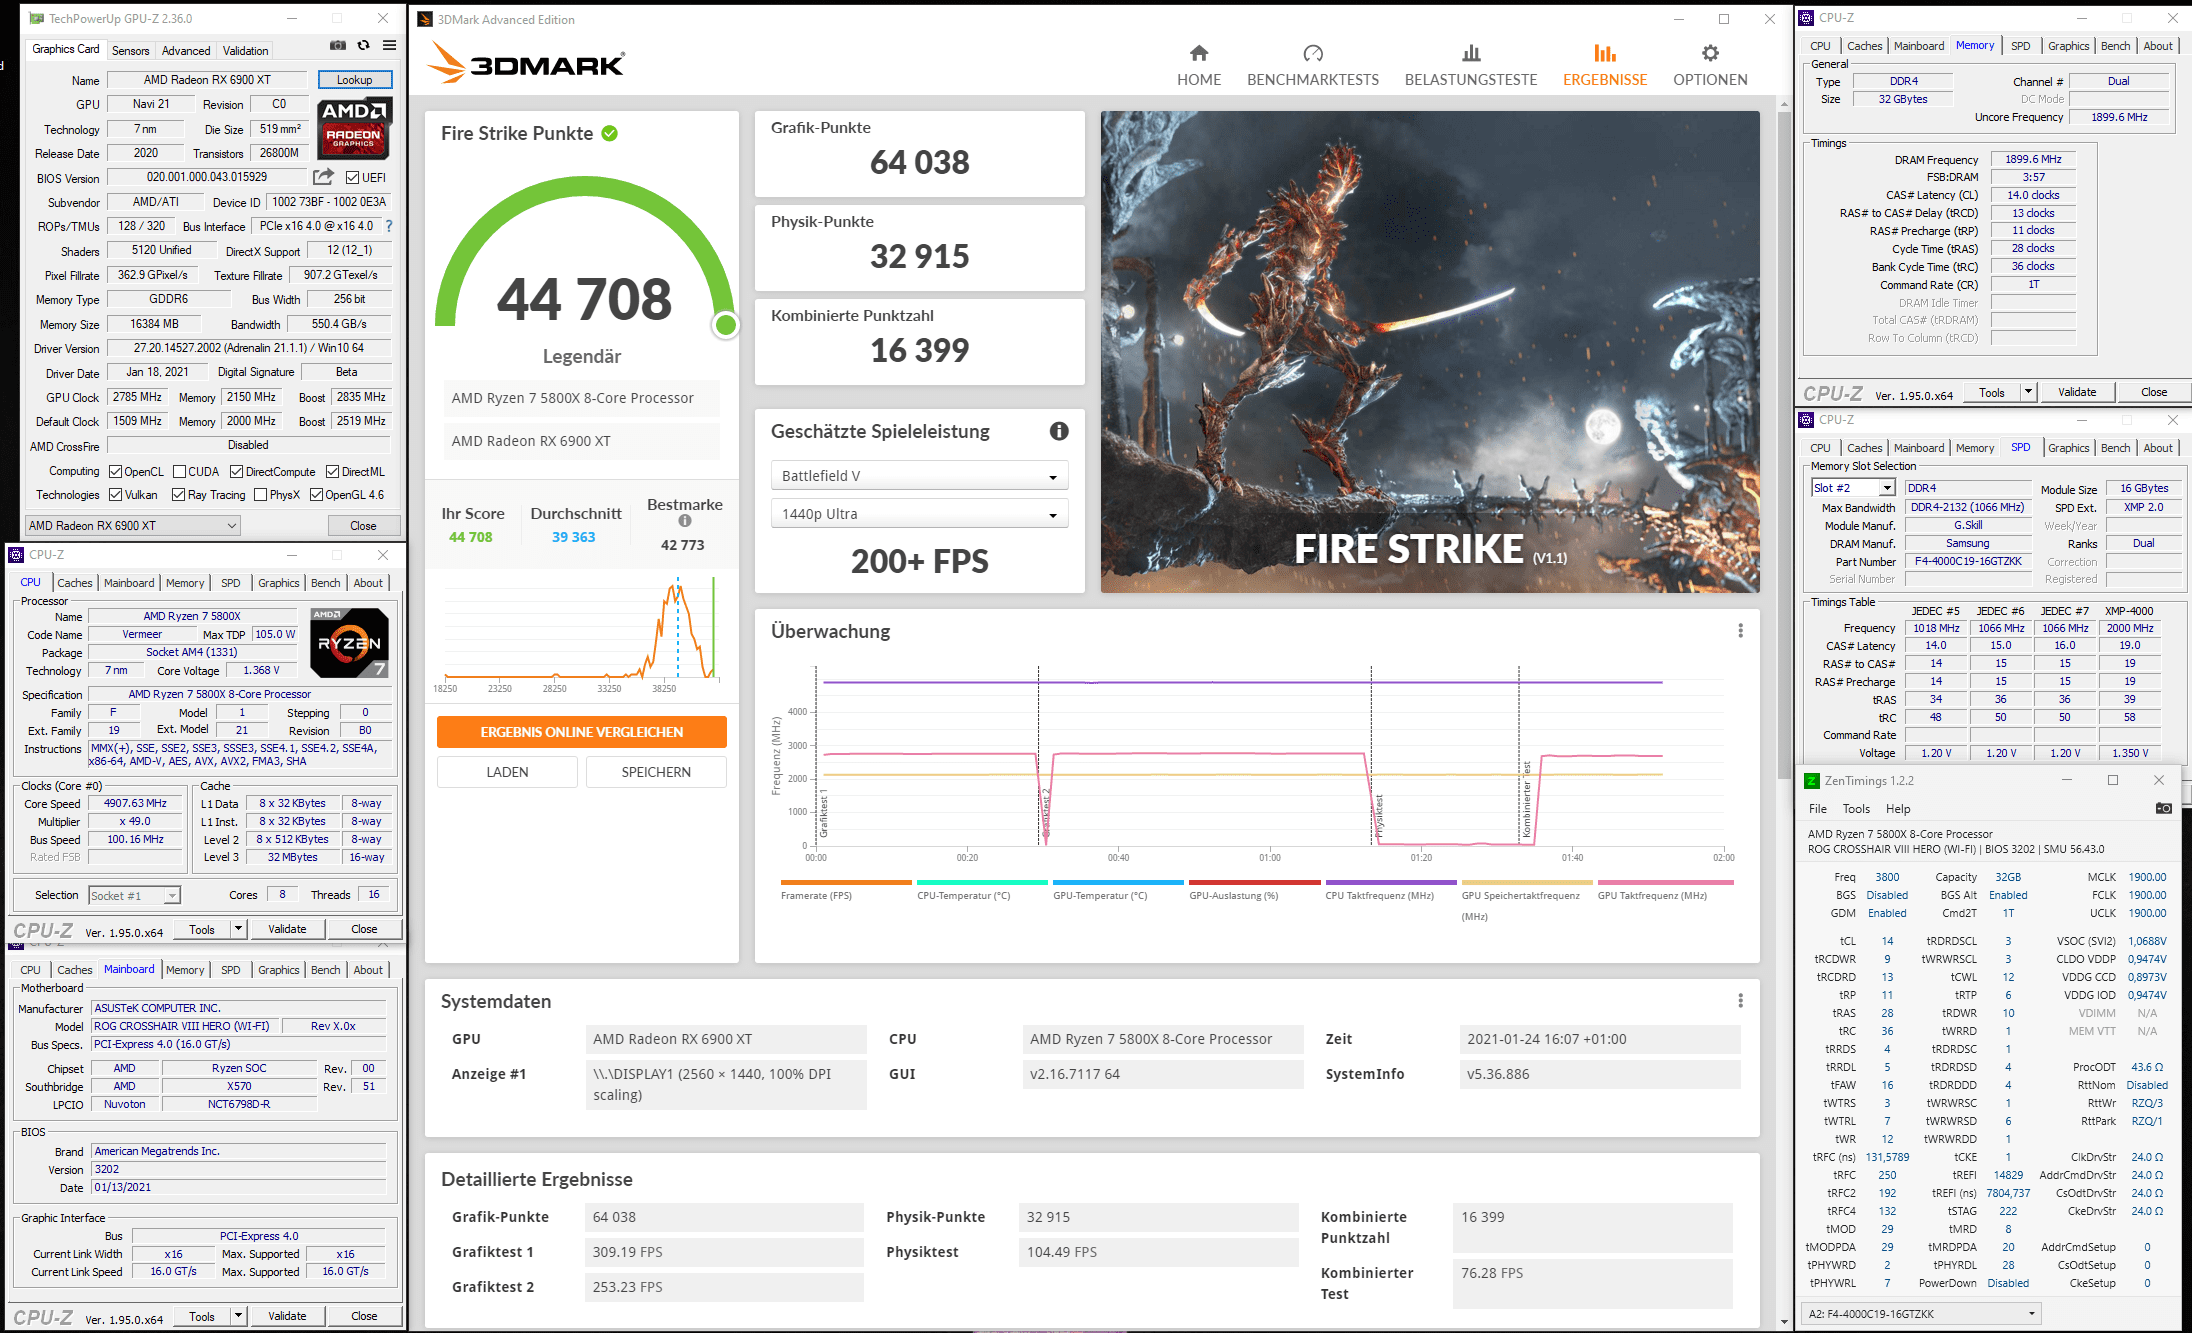Open the Socket #1 selection dropdown
Screen dimensions: 2192x1333
[x=134, y=896]
